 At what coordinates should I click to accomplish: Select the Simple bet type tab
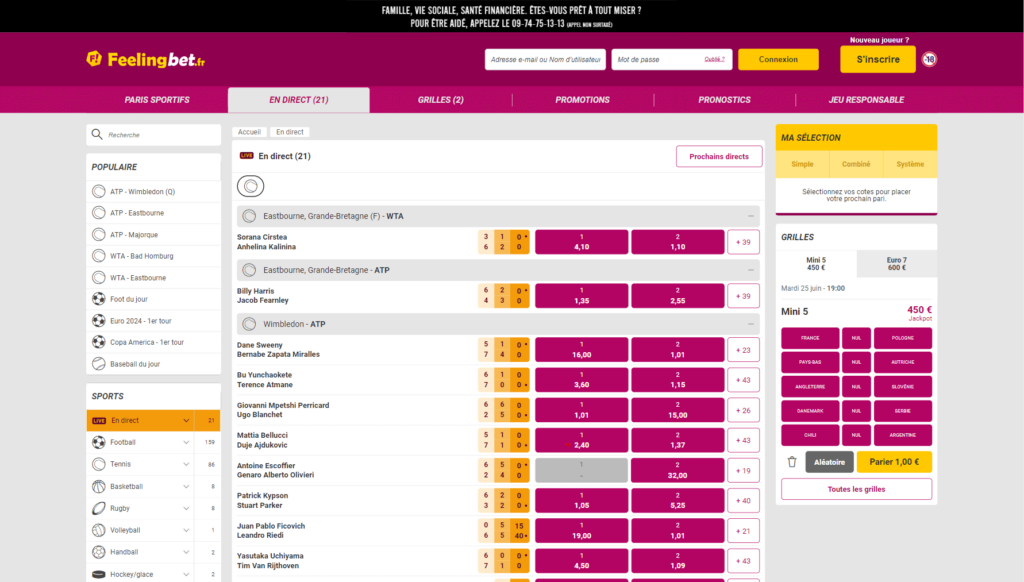[x=802, y=164]
